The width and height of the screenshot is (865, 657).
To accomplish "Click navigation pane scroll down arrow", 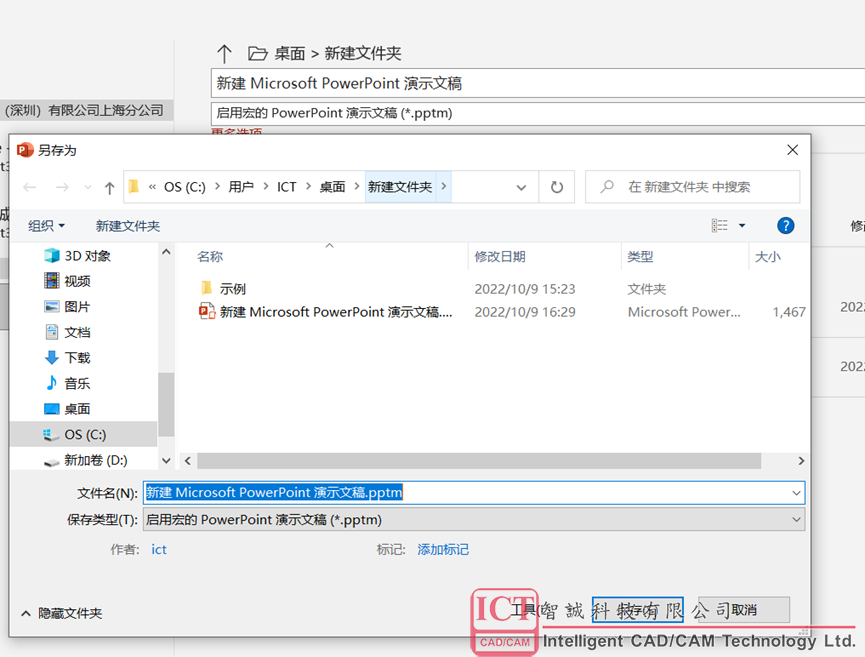I will 166,460.
